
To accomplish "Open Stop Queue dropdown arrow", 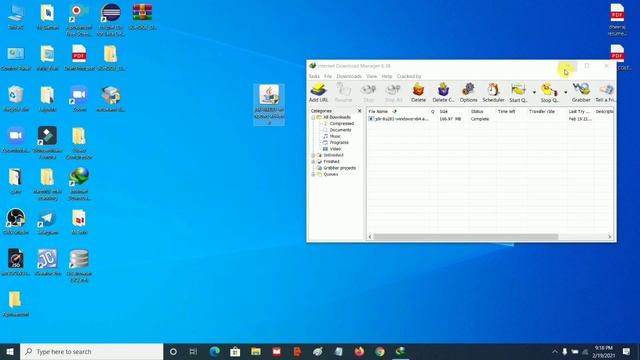I will pos(565,93).
